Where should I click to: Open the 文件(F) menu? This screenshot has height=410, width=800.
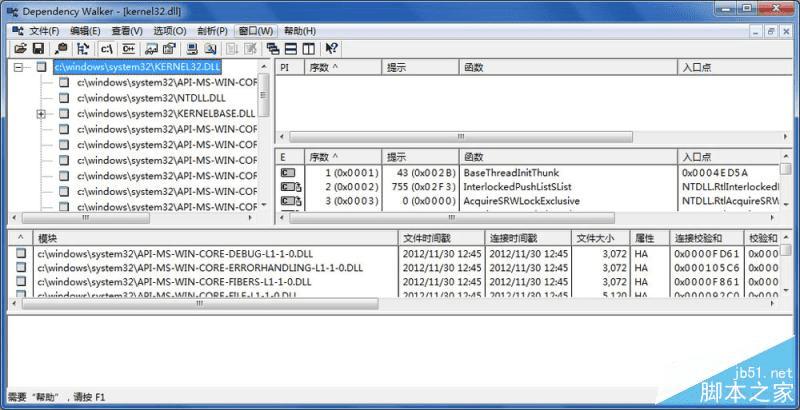click(44, 31)
